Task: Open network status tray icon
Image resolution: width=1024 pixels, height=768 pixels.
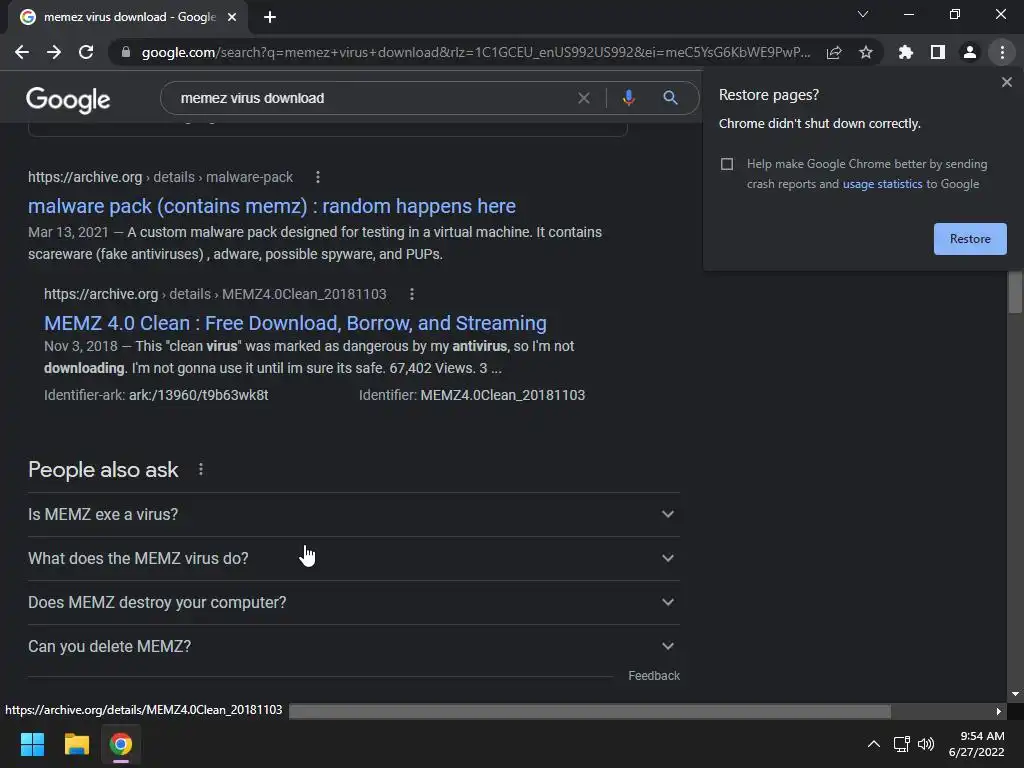Action: [902, 744]
